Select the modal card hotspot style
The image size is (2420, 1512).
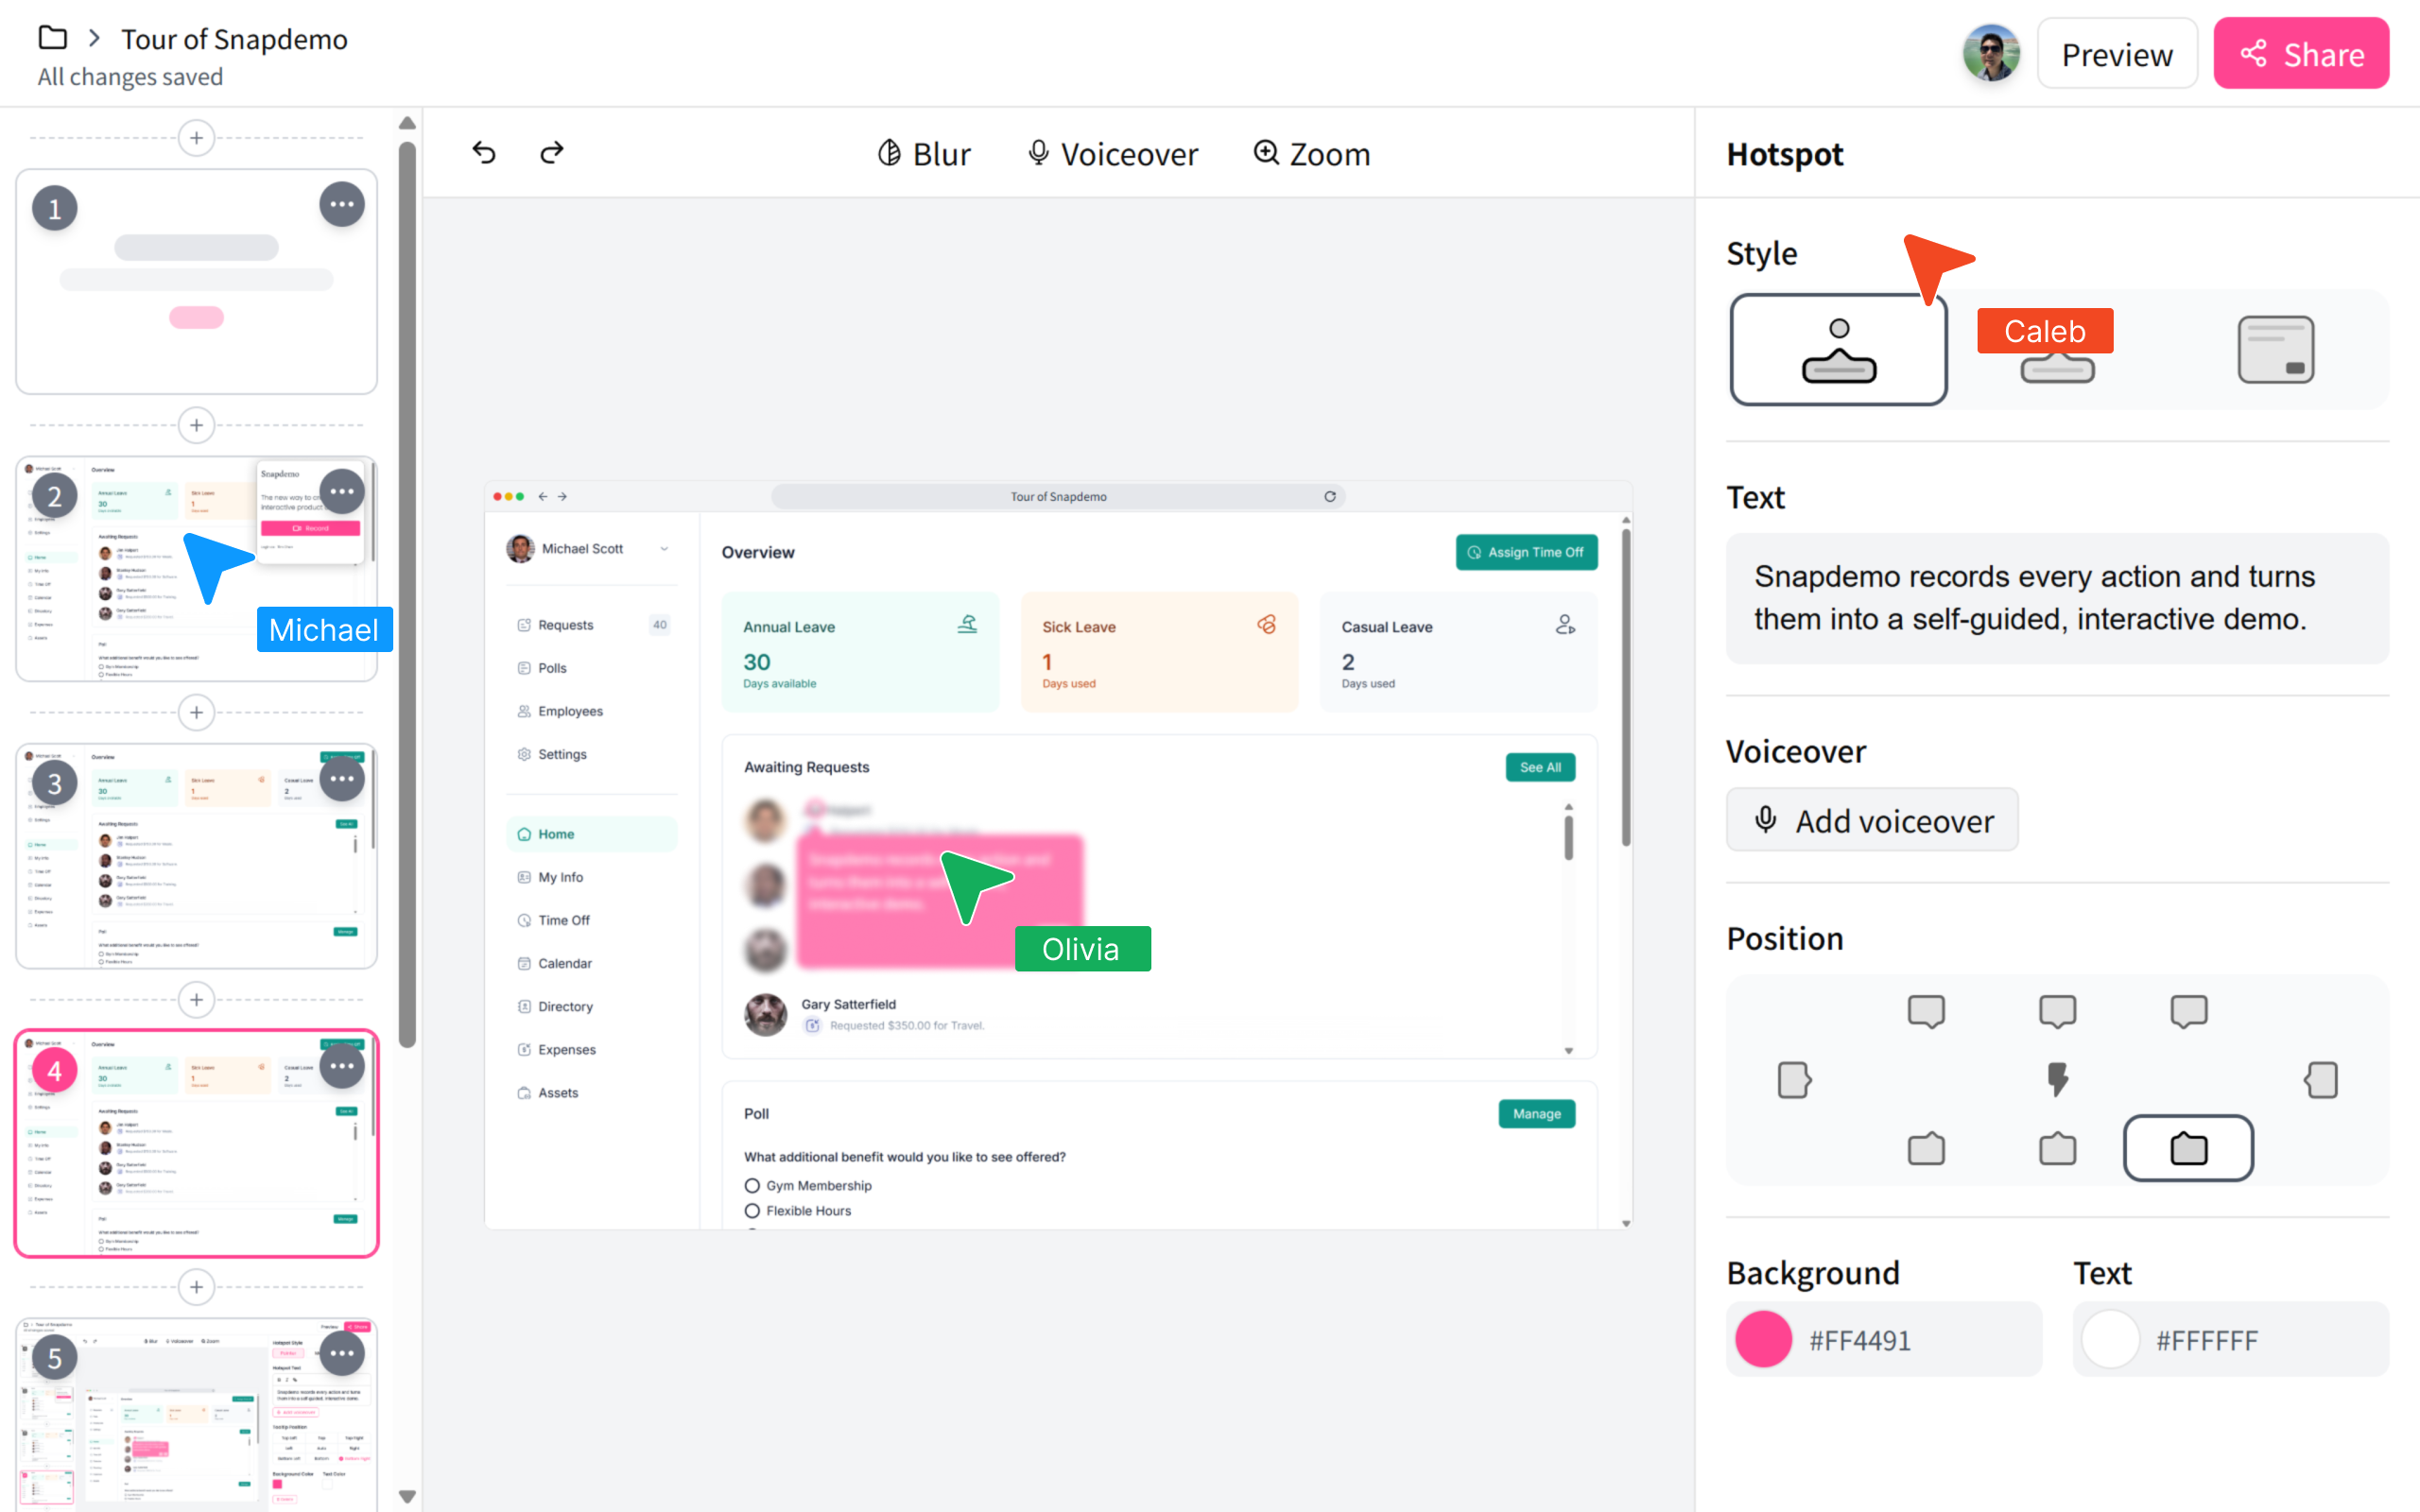click(x=2275, y=350)
